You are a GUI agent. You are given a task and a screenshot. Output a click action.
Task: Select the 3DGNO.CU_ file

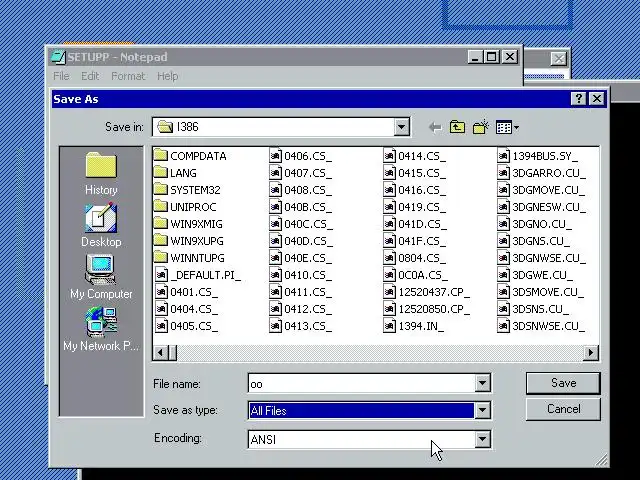(x=534, y=224)
